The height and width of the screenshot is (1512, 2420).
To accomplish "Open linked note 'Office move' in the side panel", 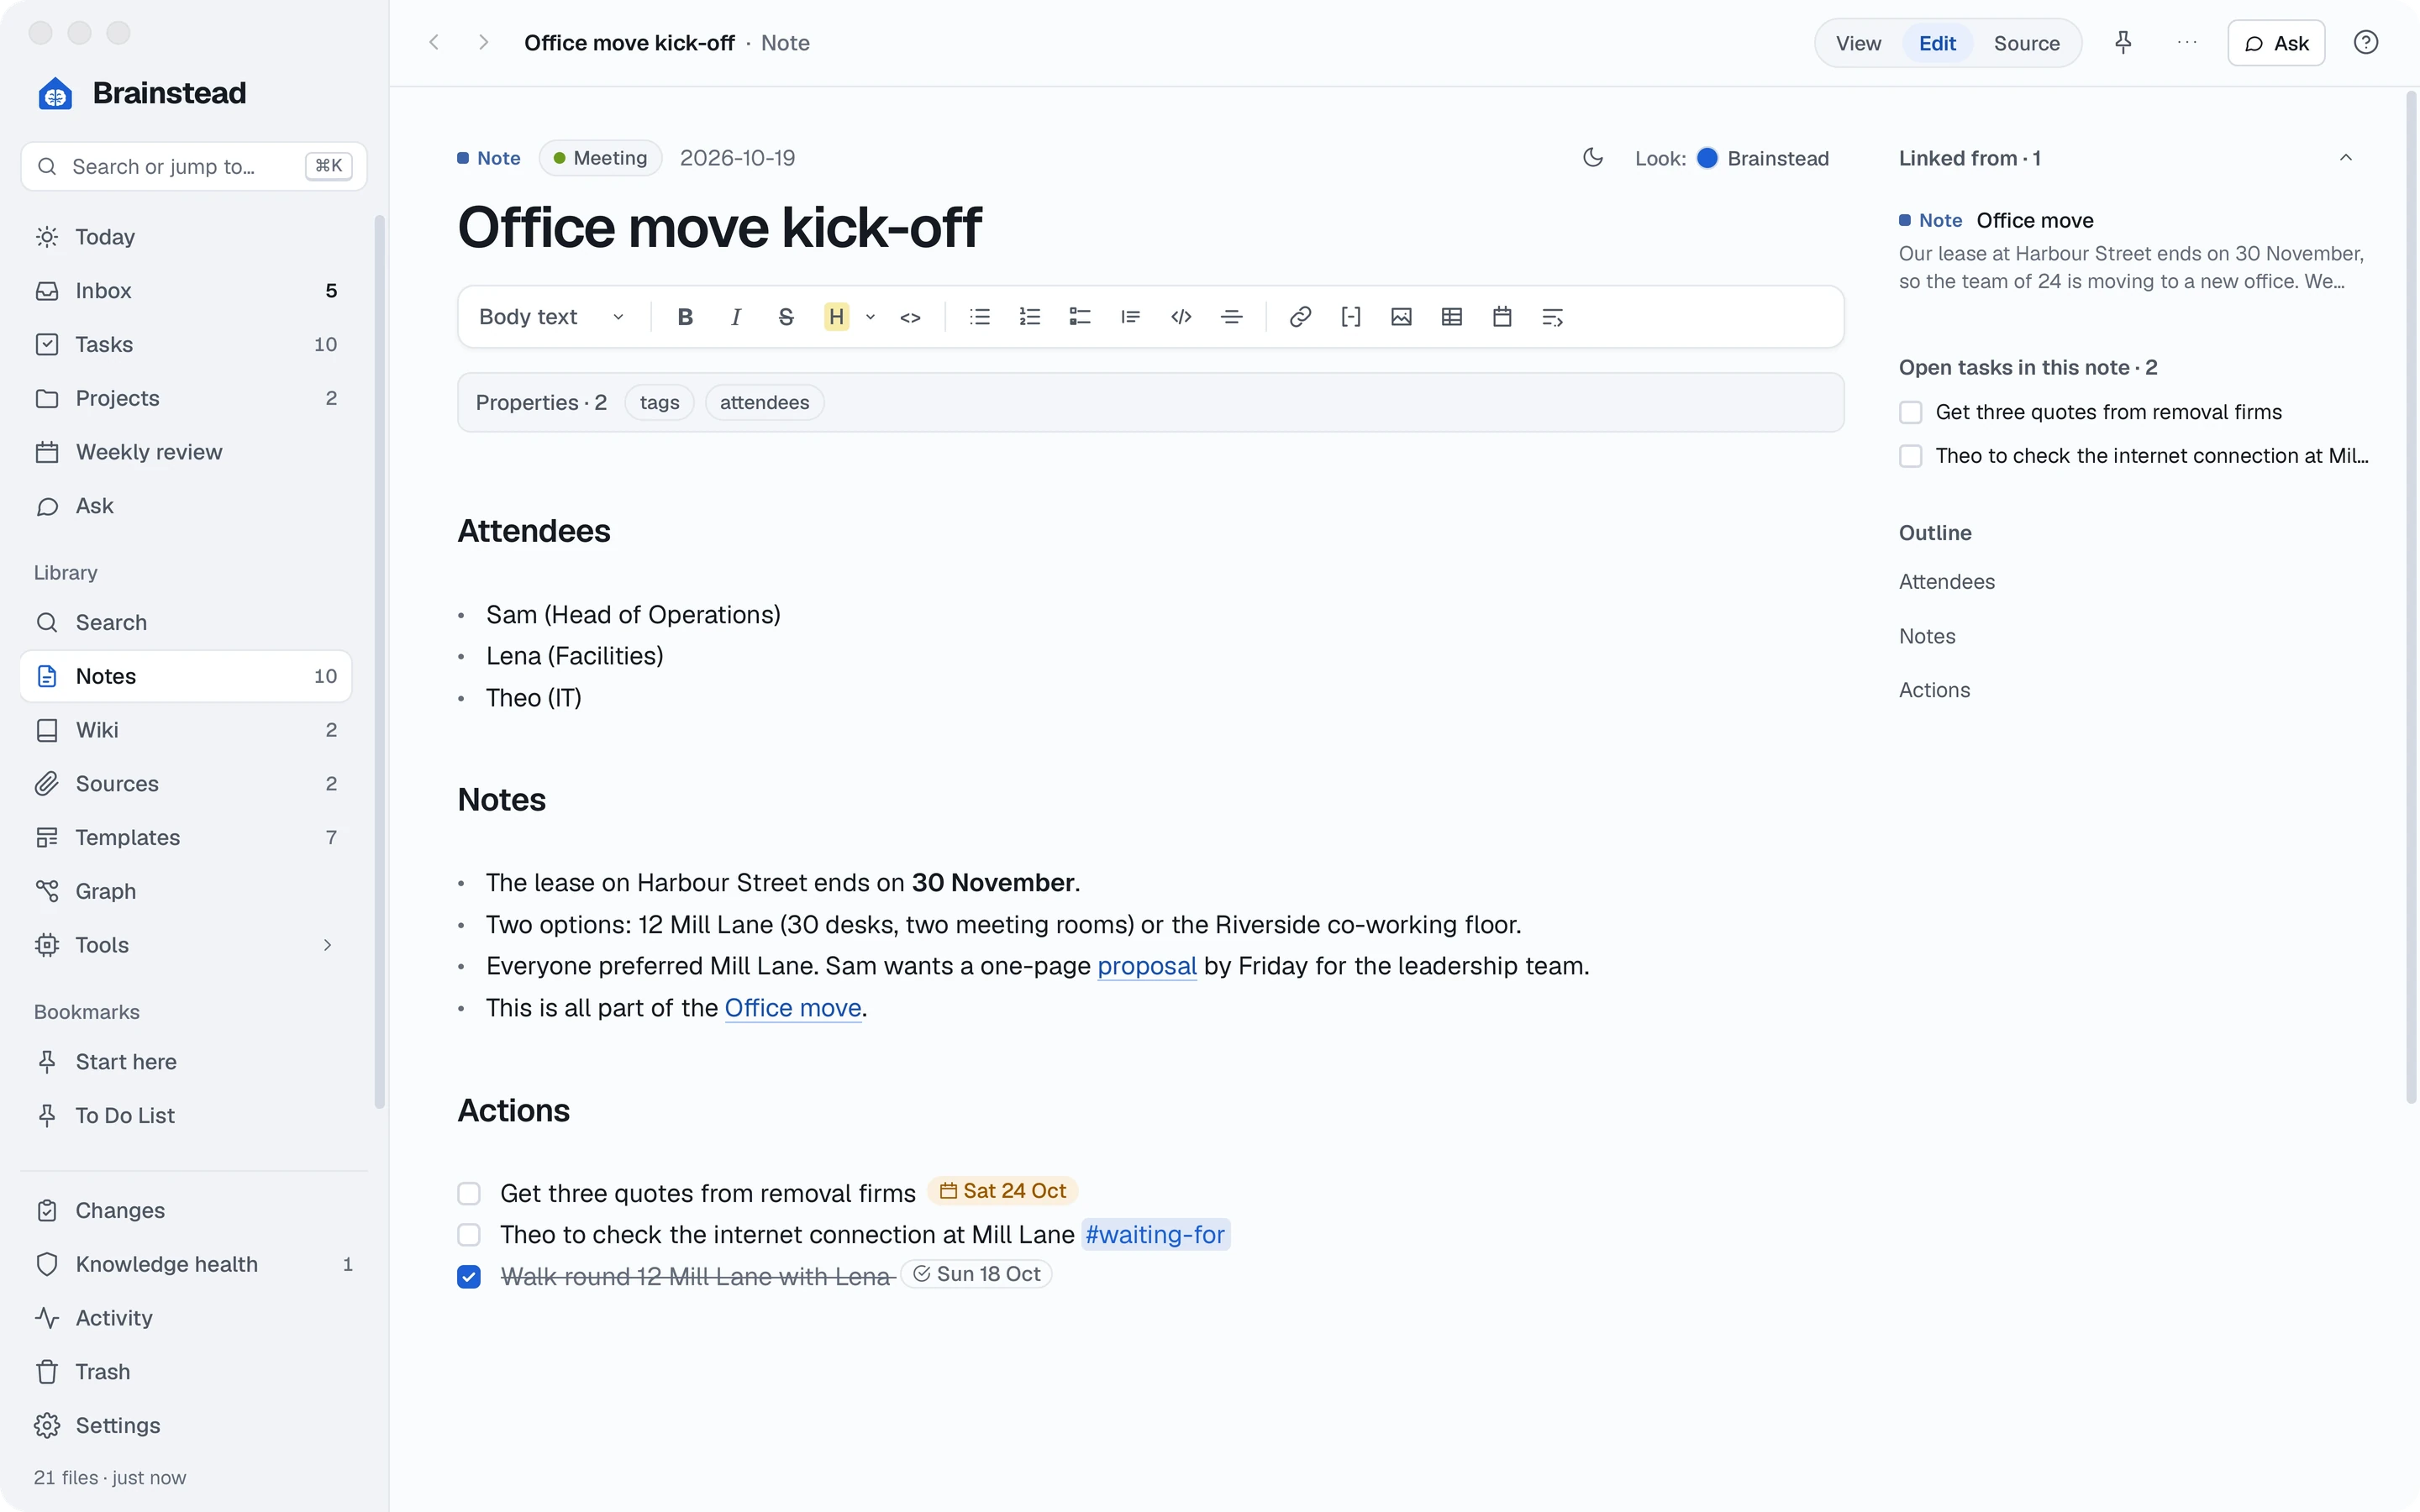I will coord(2035,220).
